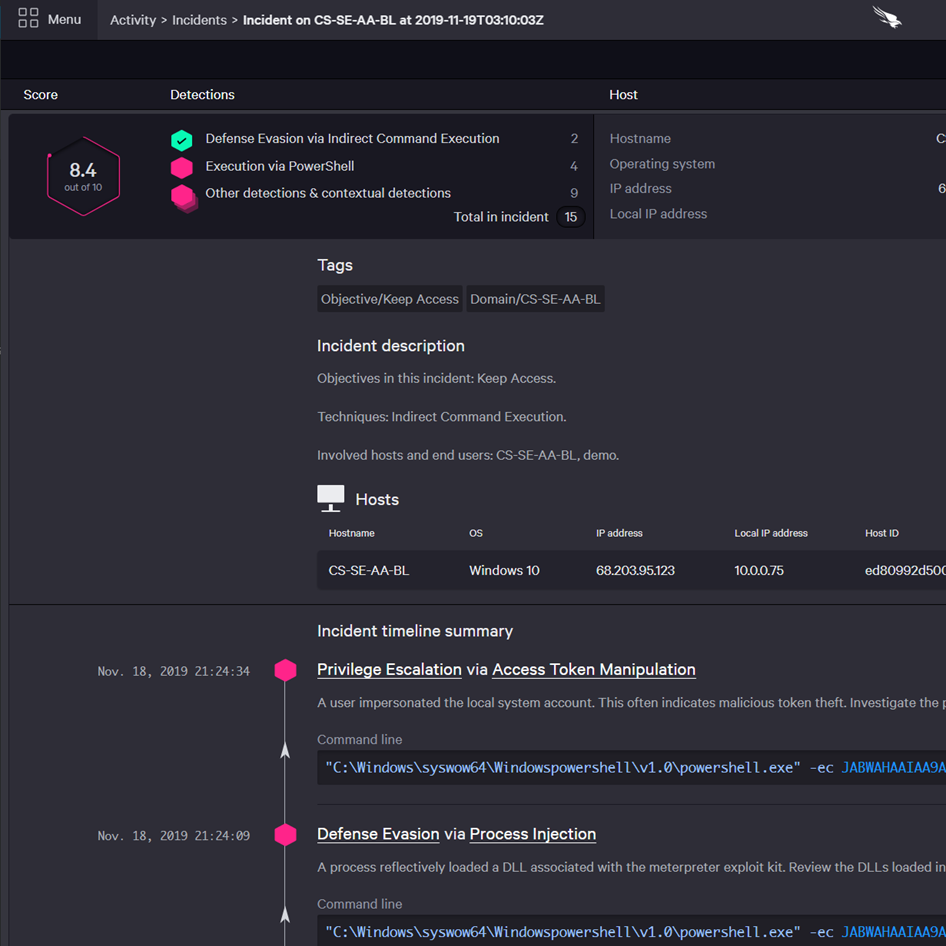Click the Objective/Keep Access tag
This screenshot has height=946, width=946.
click(389, 298)
